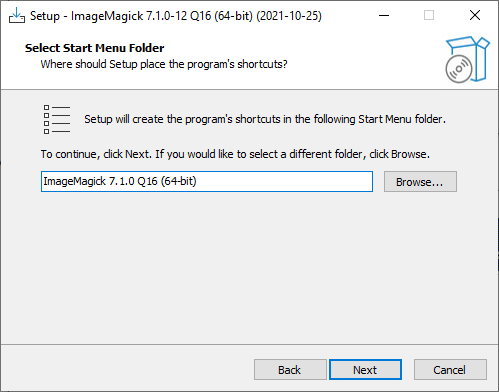Click the empty gray area below folder field
This screenshot has height=392, width=499.
pyautogui.click(x=249, y=267)
